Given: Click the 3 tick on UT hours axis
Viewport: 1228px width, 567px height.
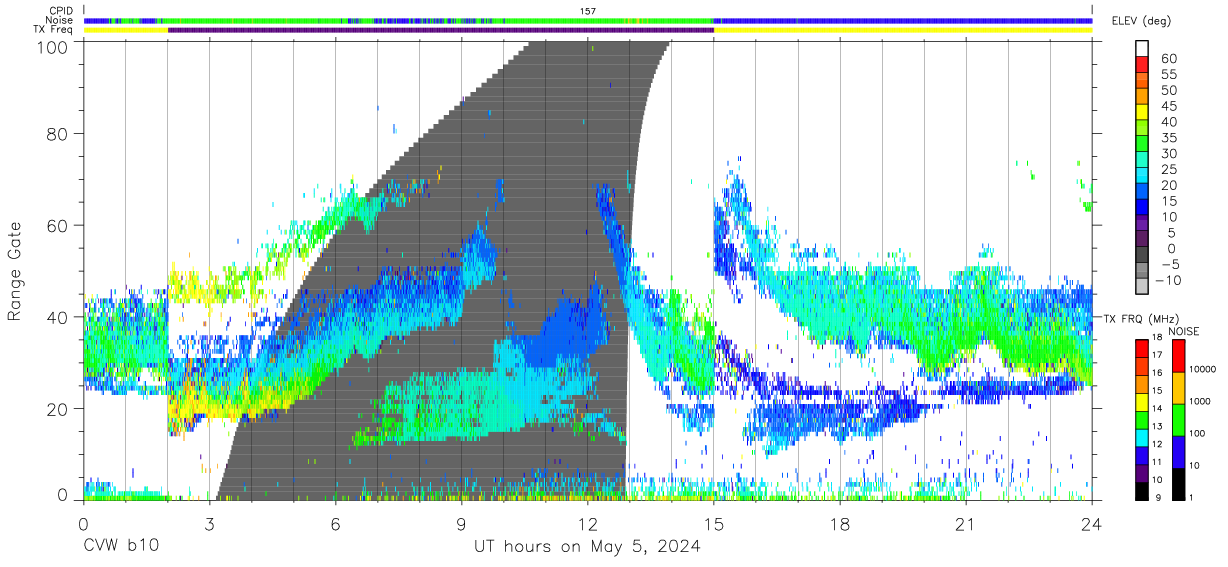Looking at the screenshot, I should click(209, 523).
